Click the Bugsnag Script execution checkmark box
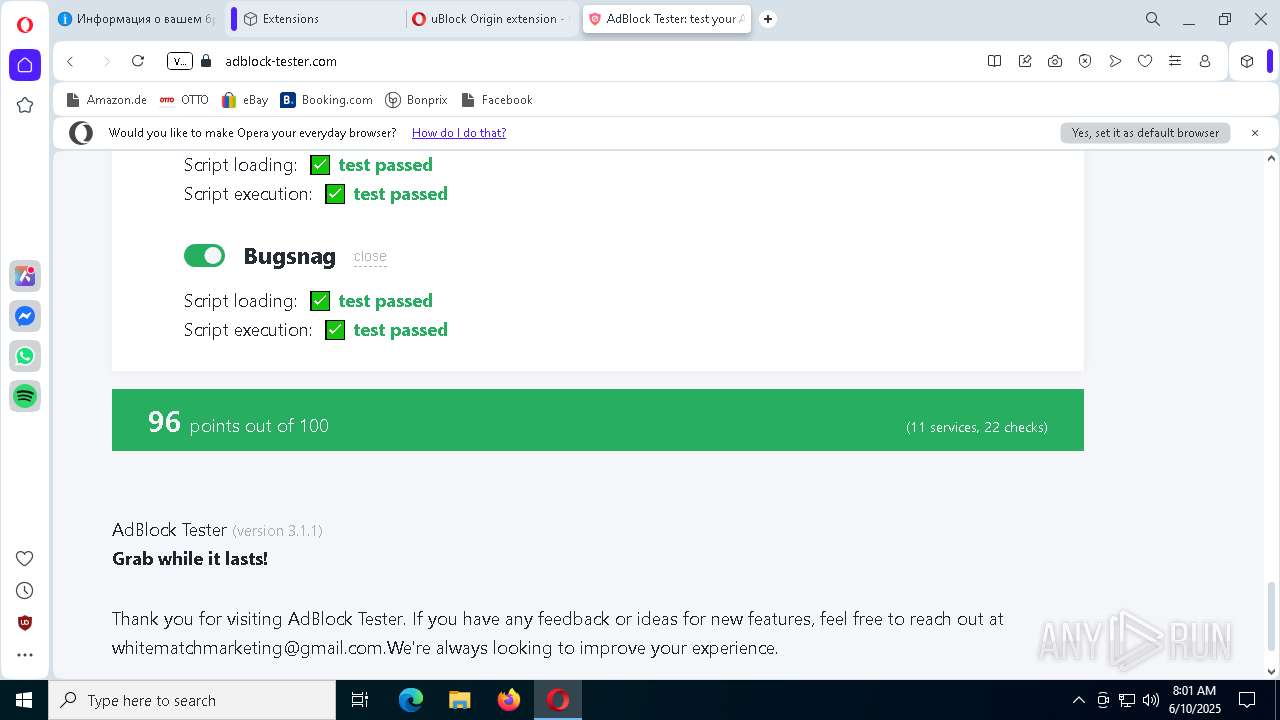 [335, 330]
